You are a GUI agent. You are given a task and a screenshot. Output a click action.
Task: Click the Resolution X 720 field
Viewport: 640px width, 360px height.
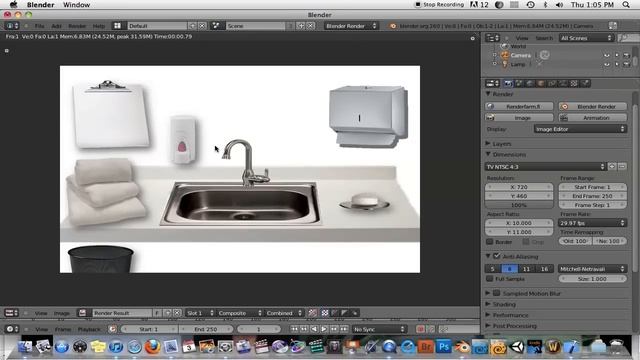click(519, 187)
